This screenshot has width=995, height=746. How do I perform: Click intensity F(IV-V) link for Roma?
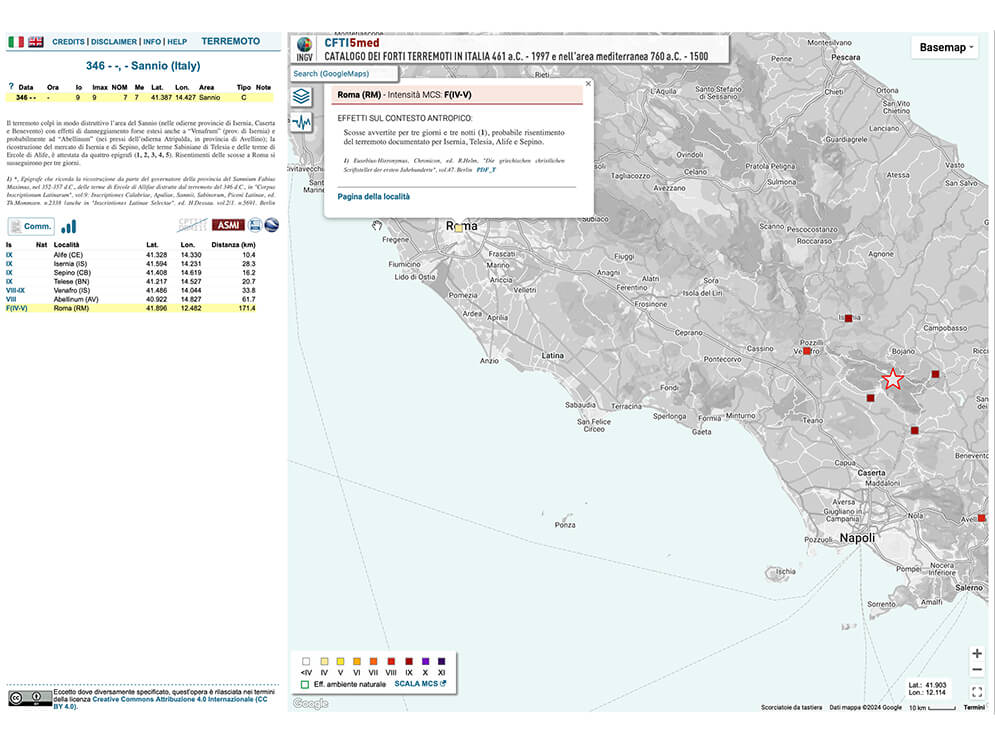16,308
